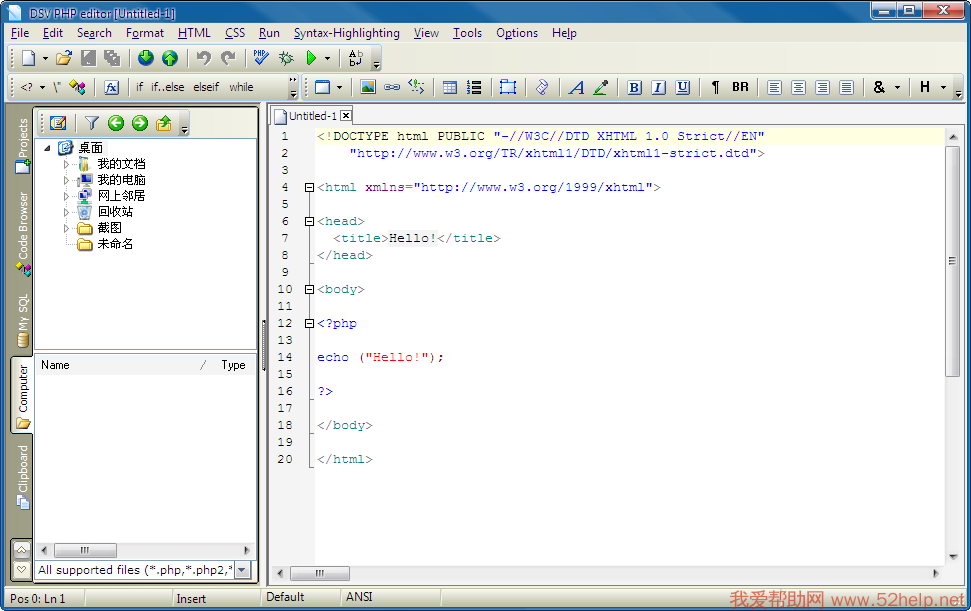Expand the 我的电脑 tree node
Image resolution: width=971 pixels, height=611 pixels.
tap(67, 180)
